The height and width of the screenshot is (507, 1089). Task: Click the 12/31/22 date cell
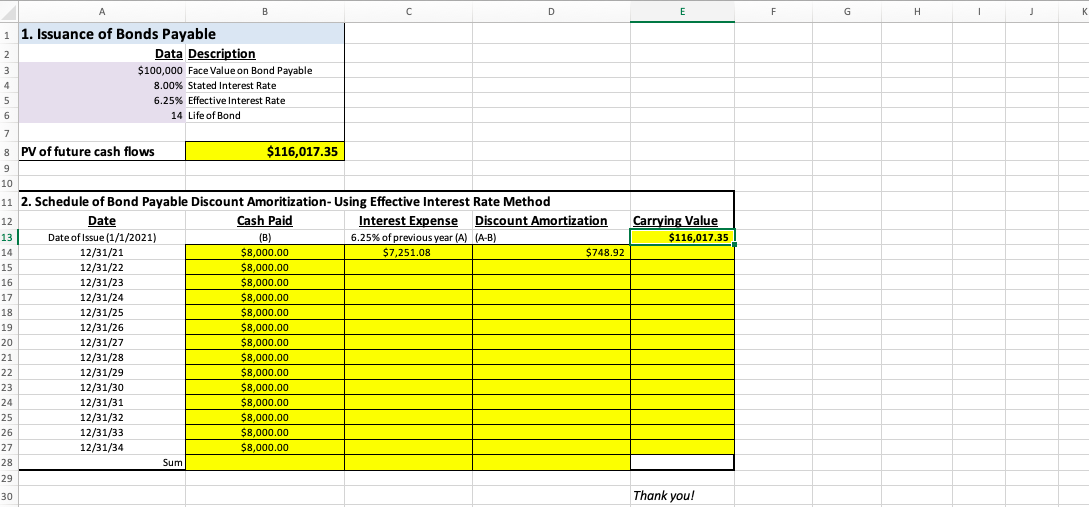[102, 267]
